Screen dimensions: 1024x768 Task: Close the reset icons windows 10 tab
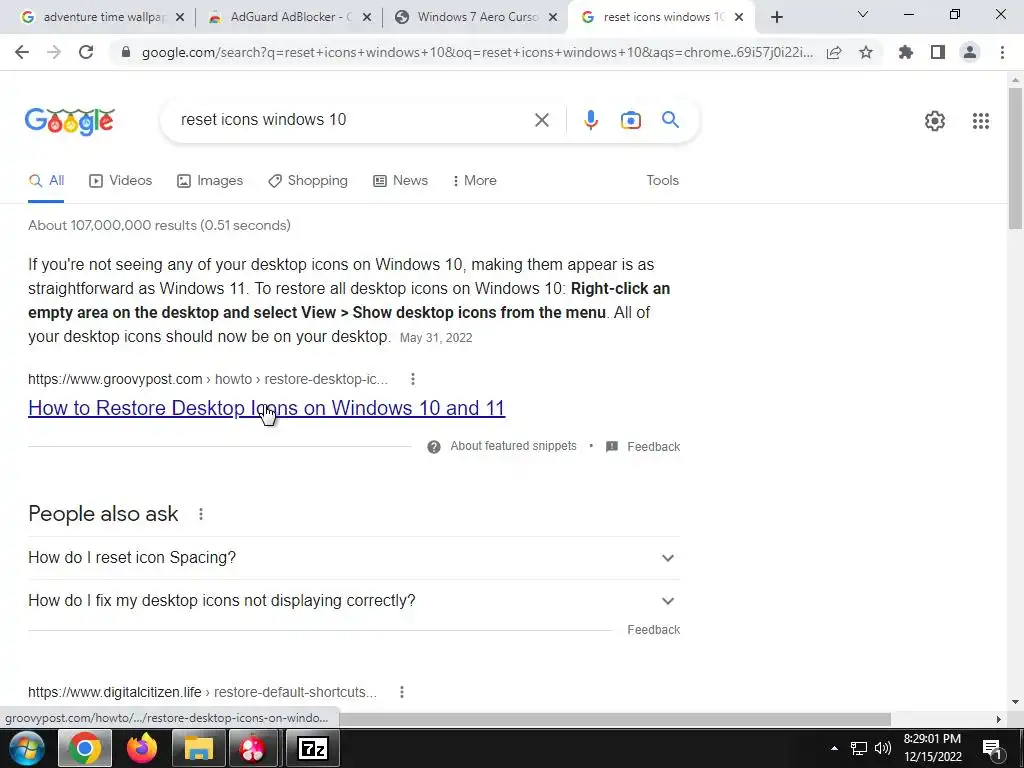[739, 18]
